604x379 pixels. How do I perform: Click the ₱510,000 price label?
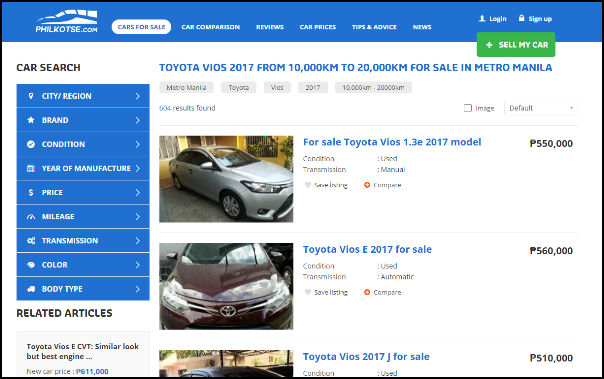[x=551, y=358]
